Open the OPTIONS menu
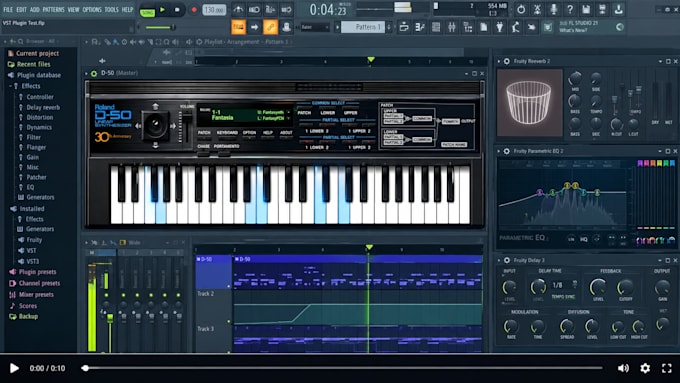The image size is (680, 383). 92,10
